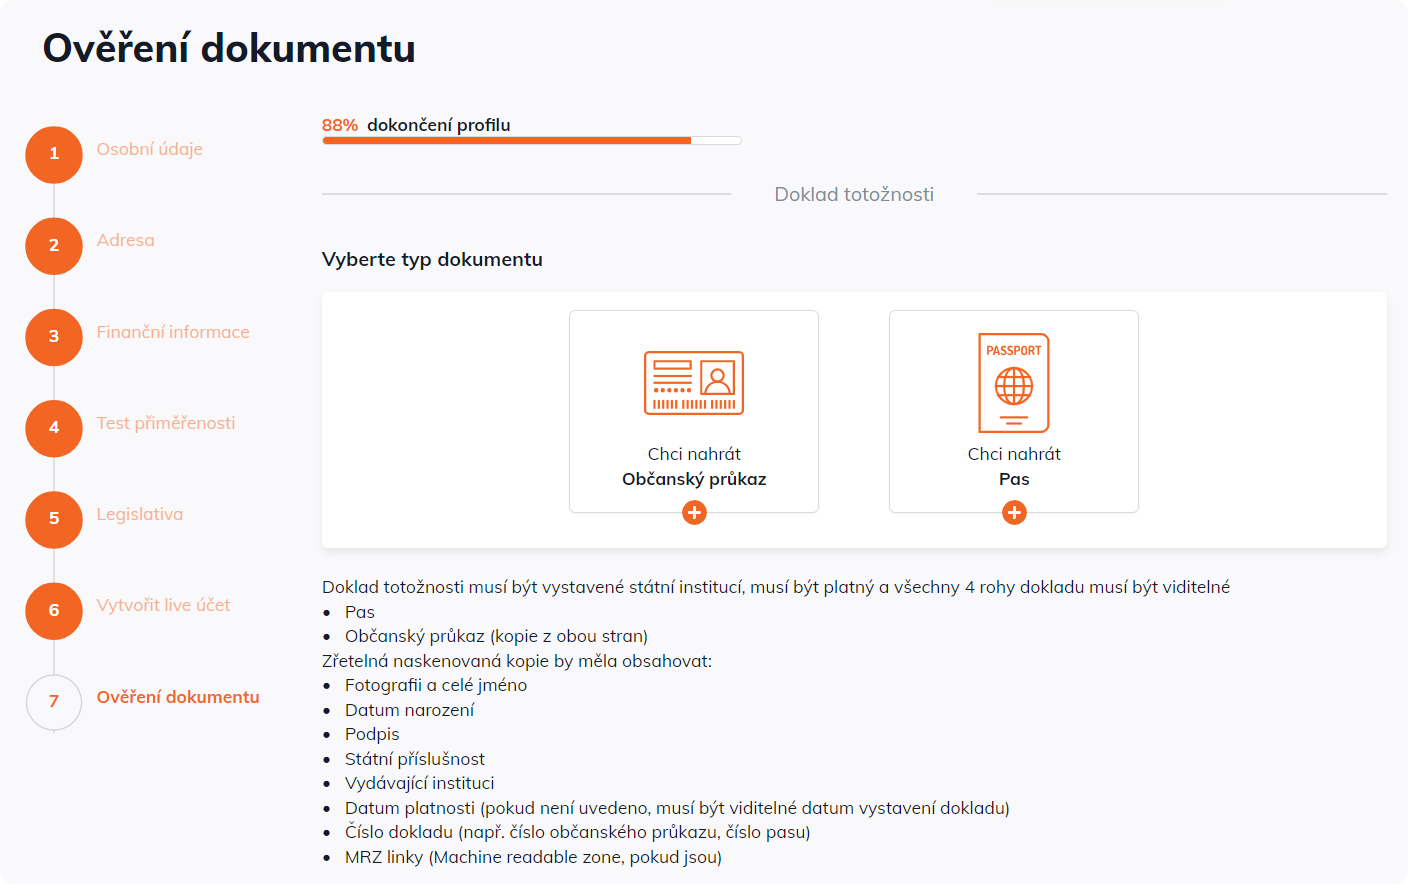
Task: Click the ID card icon
Action: [694, 383]
